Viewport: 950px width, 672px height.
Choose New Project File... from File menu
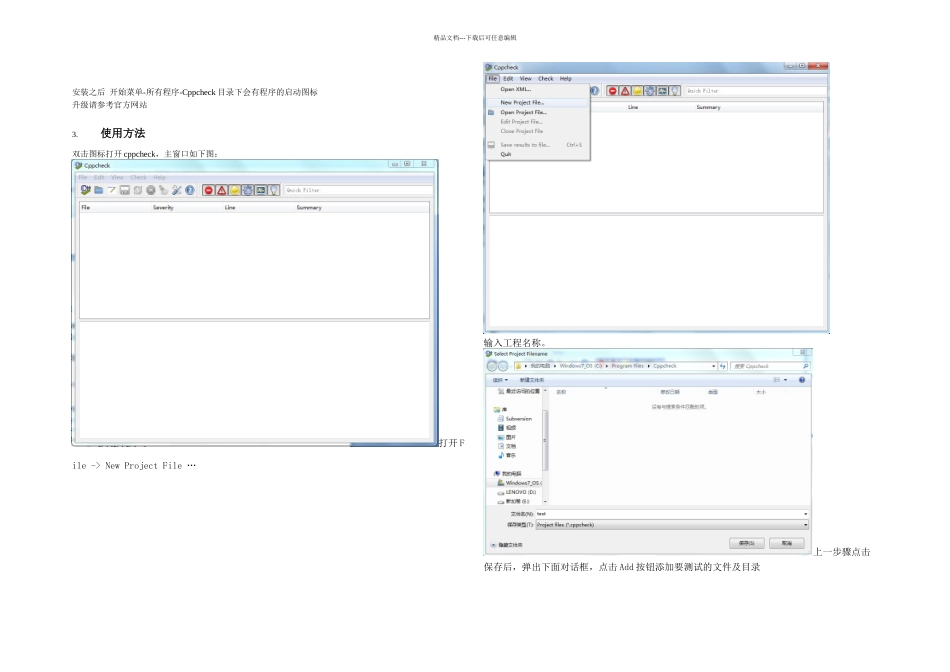pyautogui.click(x=537, y=103)
